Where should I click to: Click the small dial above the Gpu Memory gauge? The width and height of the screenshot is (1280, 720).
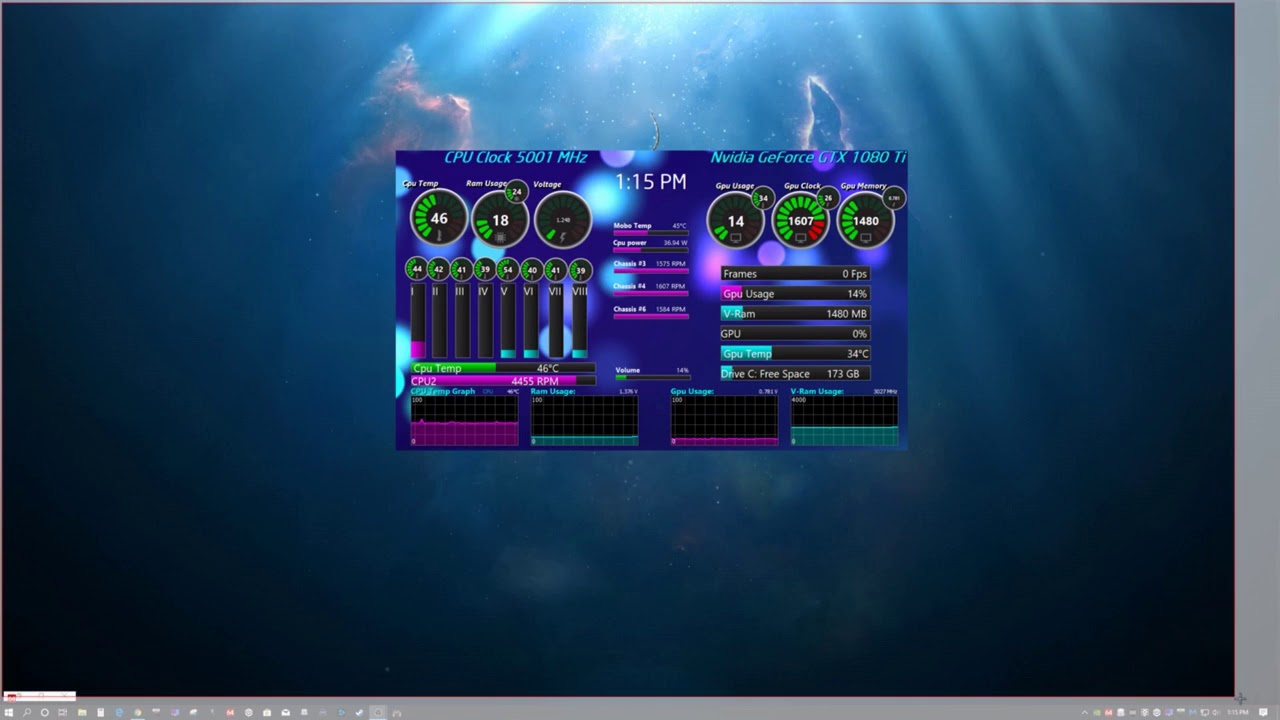click(x=894, y=198)
